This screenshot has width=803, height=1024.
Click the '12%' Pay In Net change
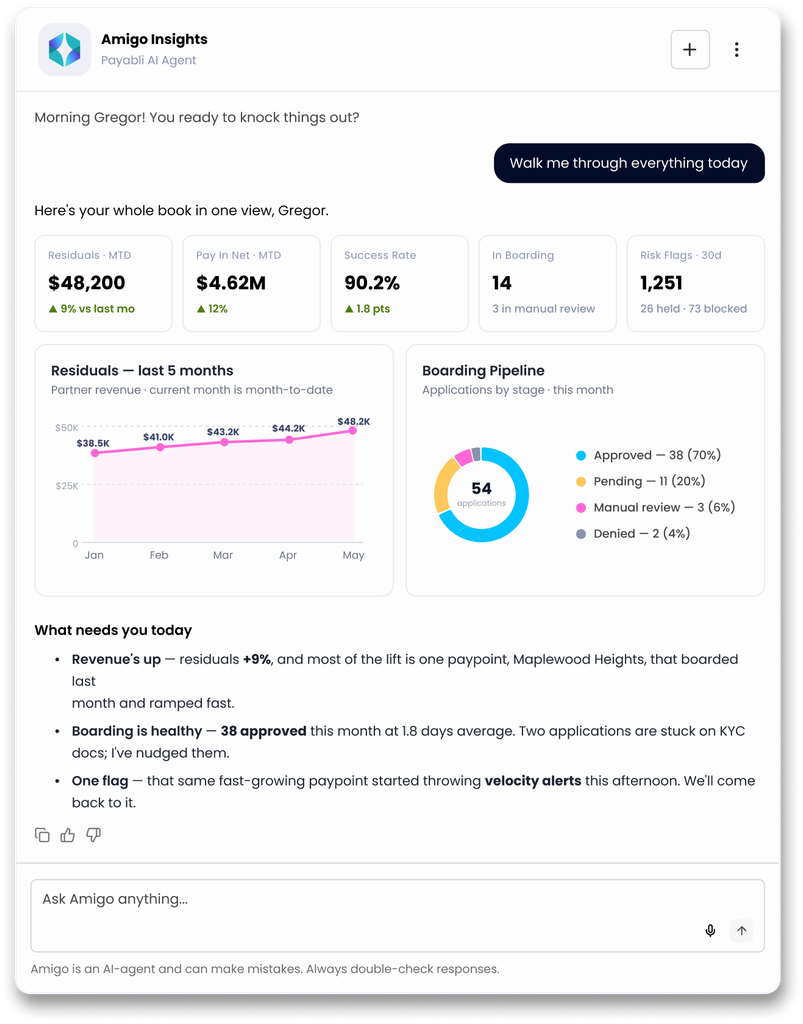212,309
